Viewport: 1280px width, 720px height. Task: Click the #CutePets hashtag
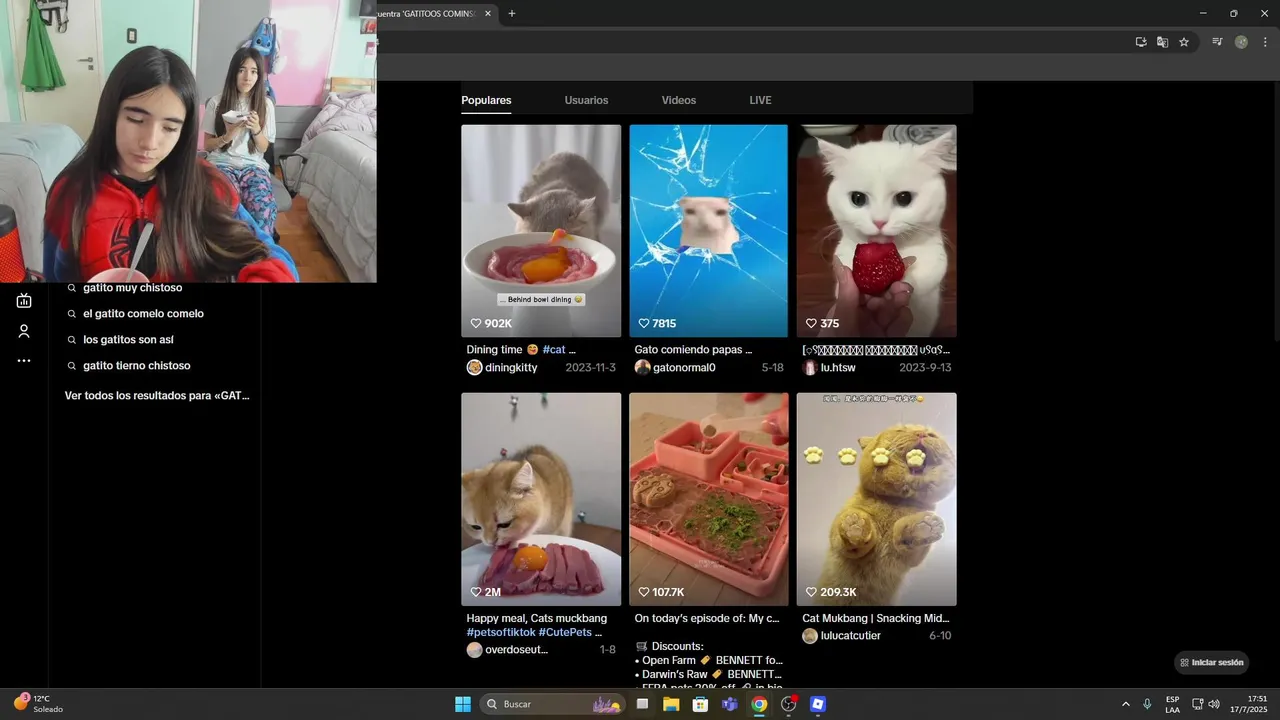pyautogui.click(x=566, y=632)
